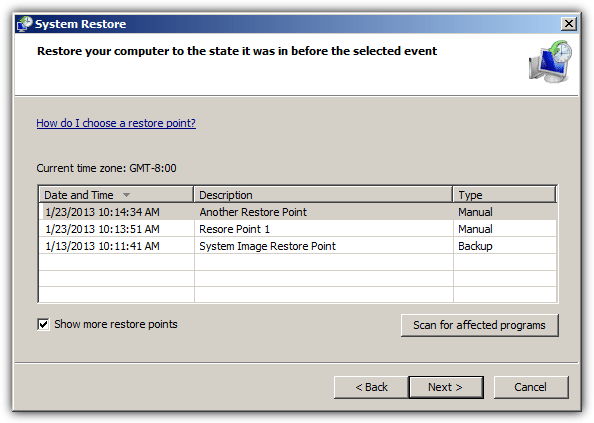Screen dimensions: 594x423
Task: Select Another Restore Point row
Action: (x=298, y=212)
